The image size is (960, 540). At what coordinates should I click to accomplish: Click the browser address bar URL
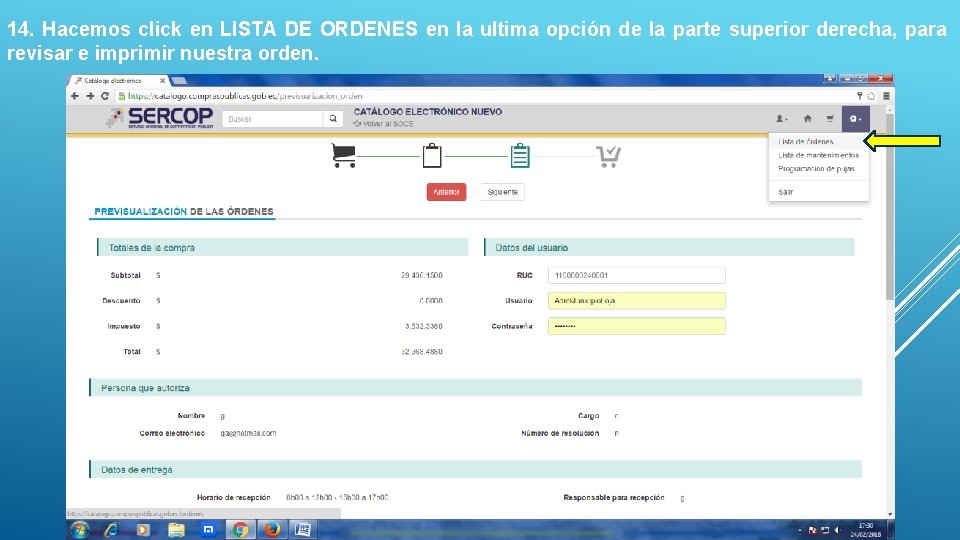(x=245, y=96)
